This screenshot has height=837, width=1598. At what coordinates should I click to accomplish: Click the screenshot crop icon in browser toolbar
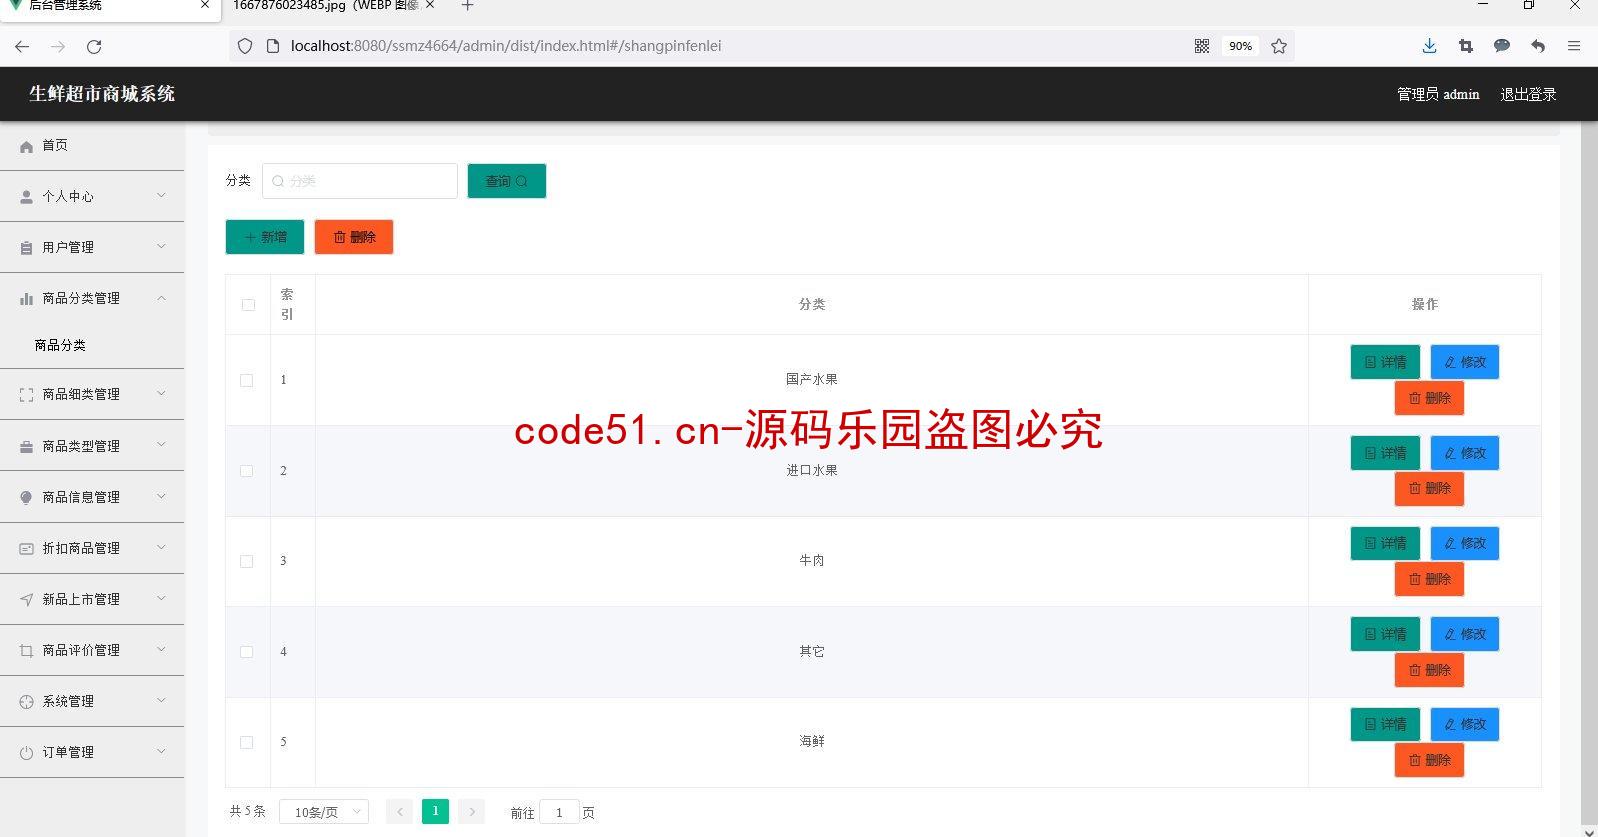[1466, 46]
